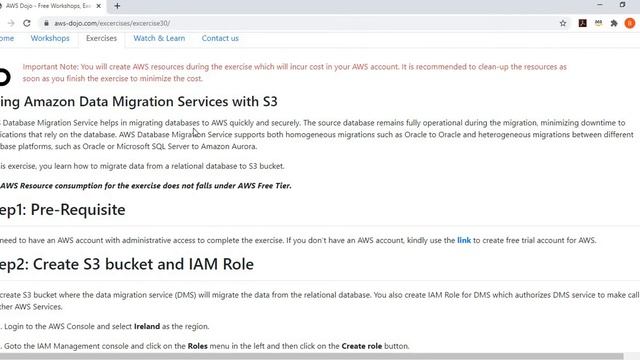
Task: Click the AWS Dojo logo at left
Action: (x=5, y=77)
